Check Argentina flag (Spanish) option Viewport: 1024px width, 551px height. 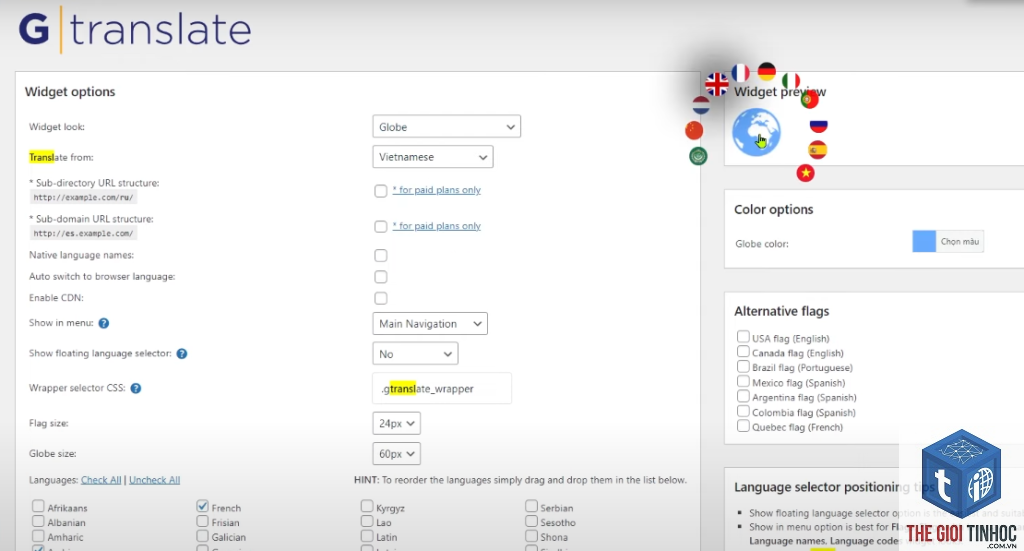pos(743,396)
